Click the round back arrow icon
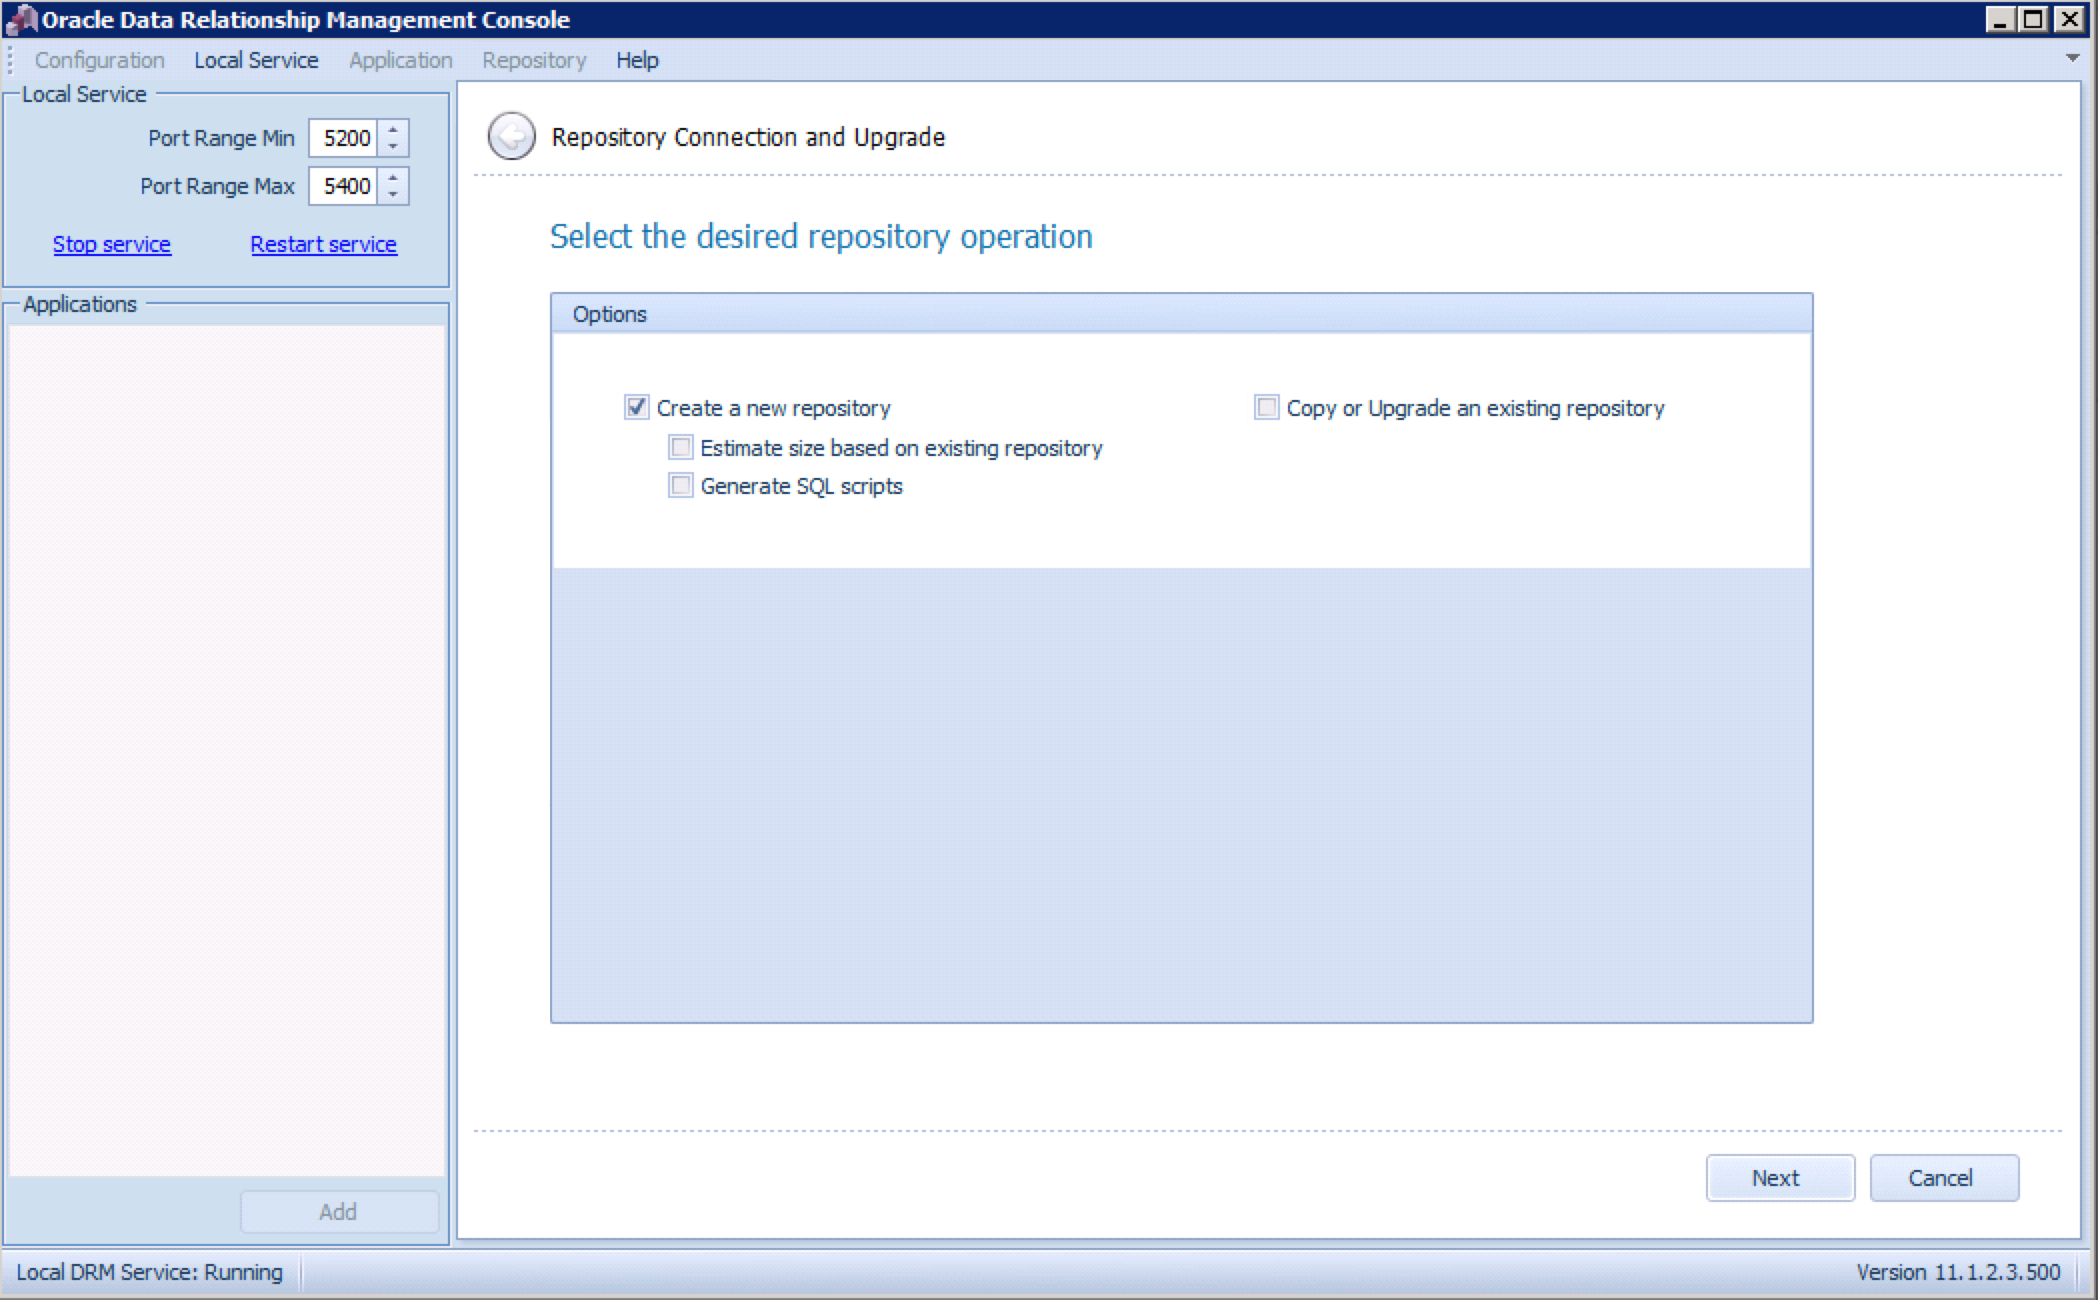This screenshot has height=1300, width=2098. click(511, 136)
